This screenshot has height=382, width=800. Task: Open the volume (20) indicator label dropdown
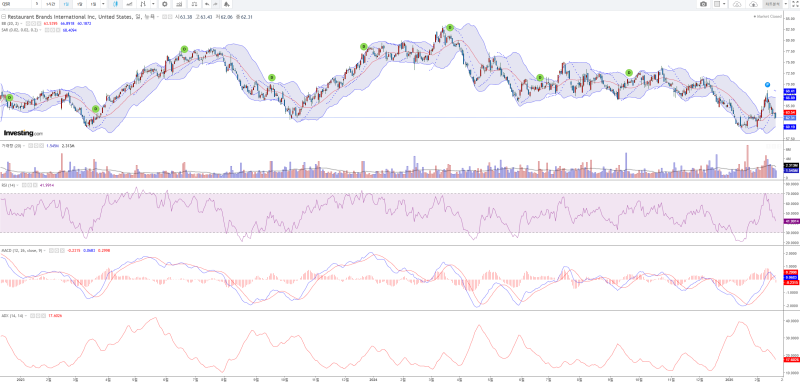click(x=23, y=145)
